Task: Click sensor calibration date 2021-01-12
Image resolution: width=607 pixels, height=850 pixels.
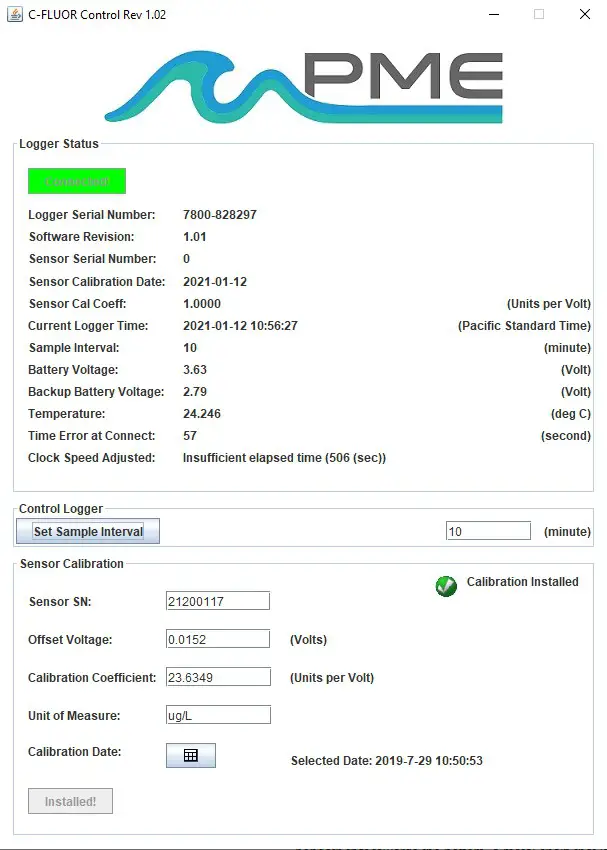Action: (215, 282)
